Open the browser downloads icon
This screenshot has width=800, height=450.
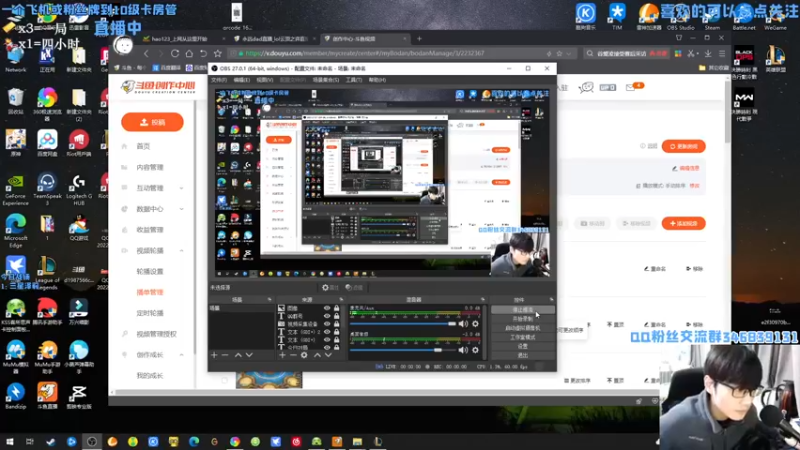[x=708, y=53]
